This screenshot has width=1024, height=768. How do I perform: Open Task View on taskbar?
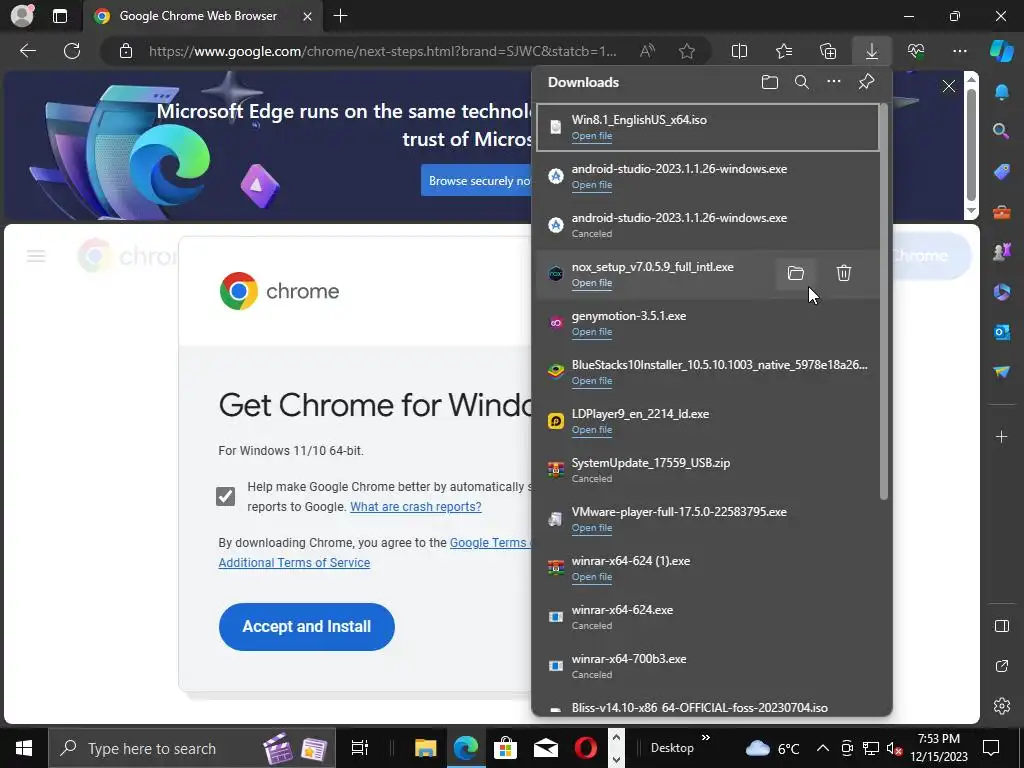point(359,748)
